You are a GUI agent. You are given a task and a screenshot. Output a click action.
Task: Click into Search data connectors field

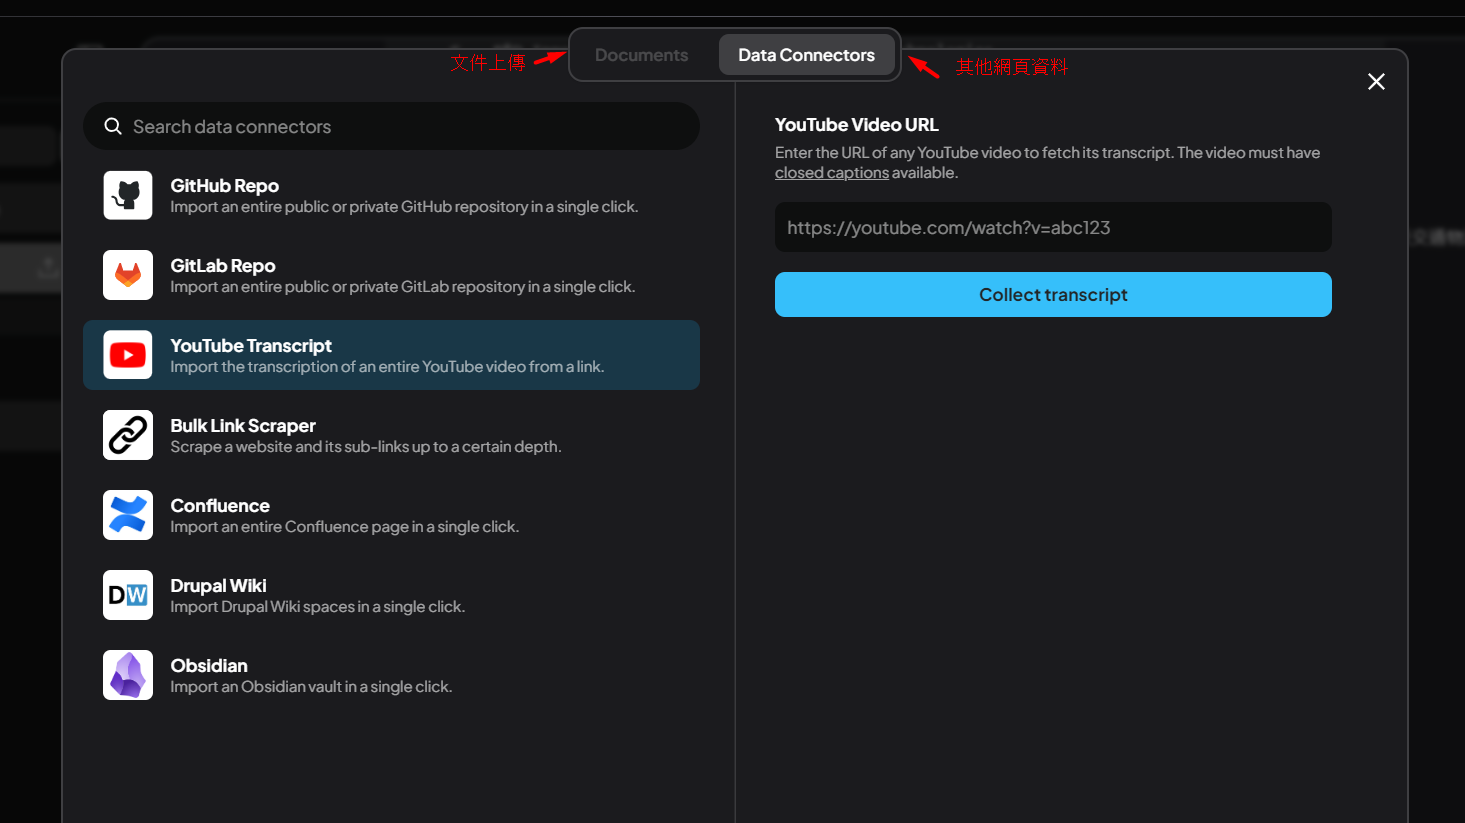pos(400,127)
